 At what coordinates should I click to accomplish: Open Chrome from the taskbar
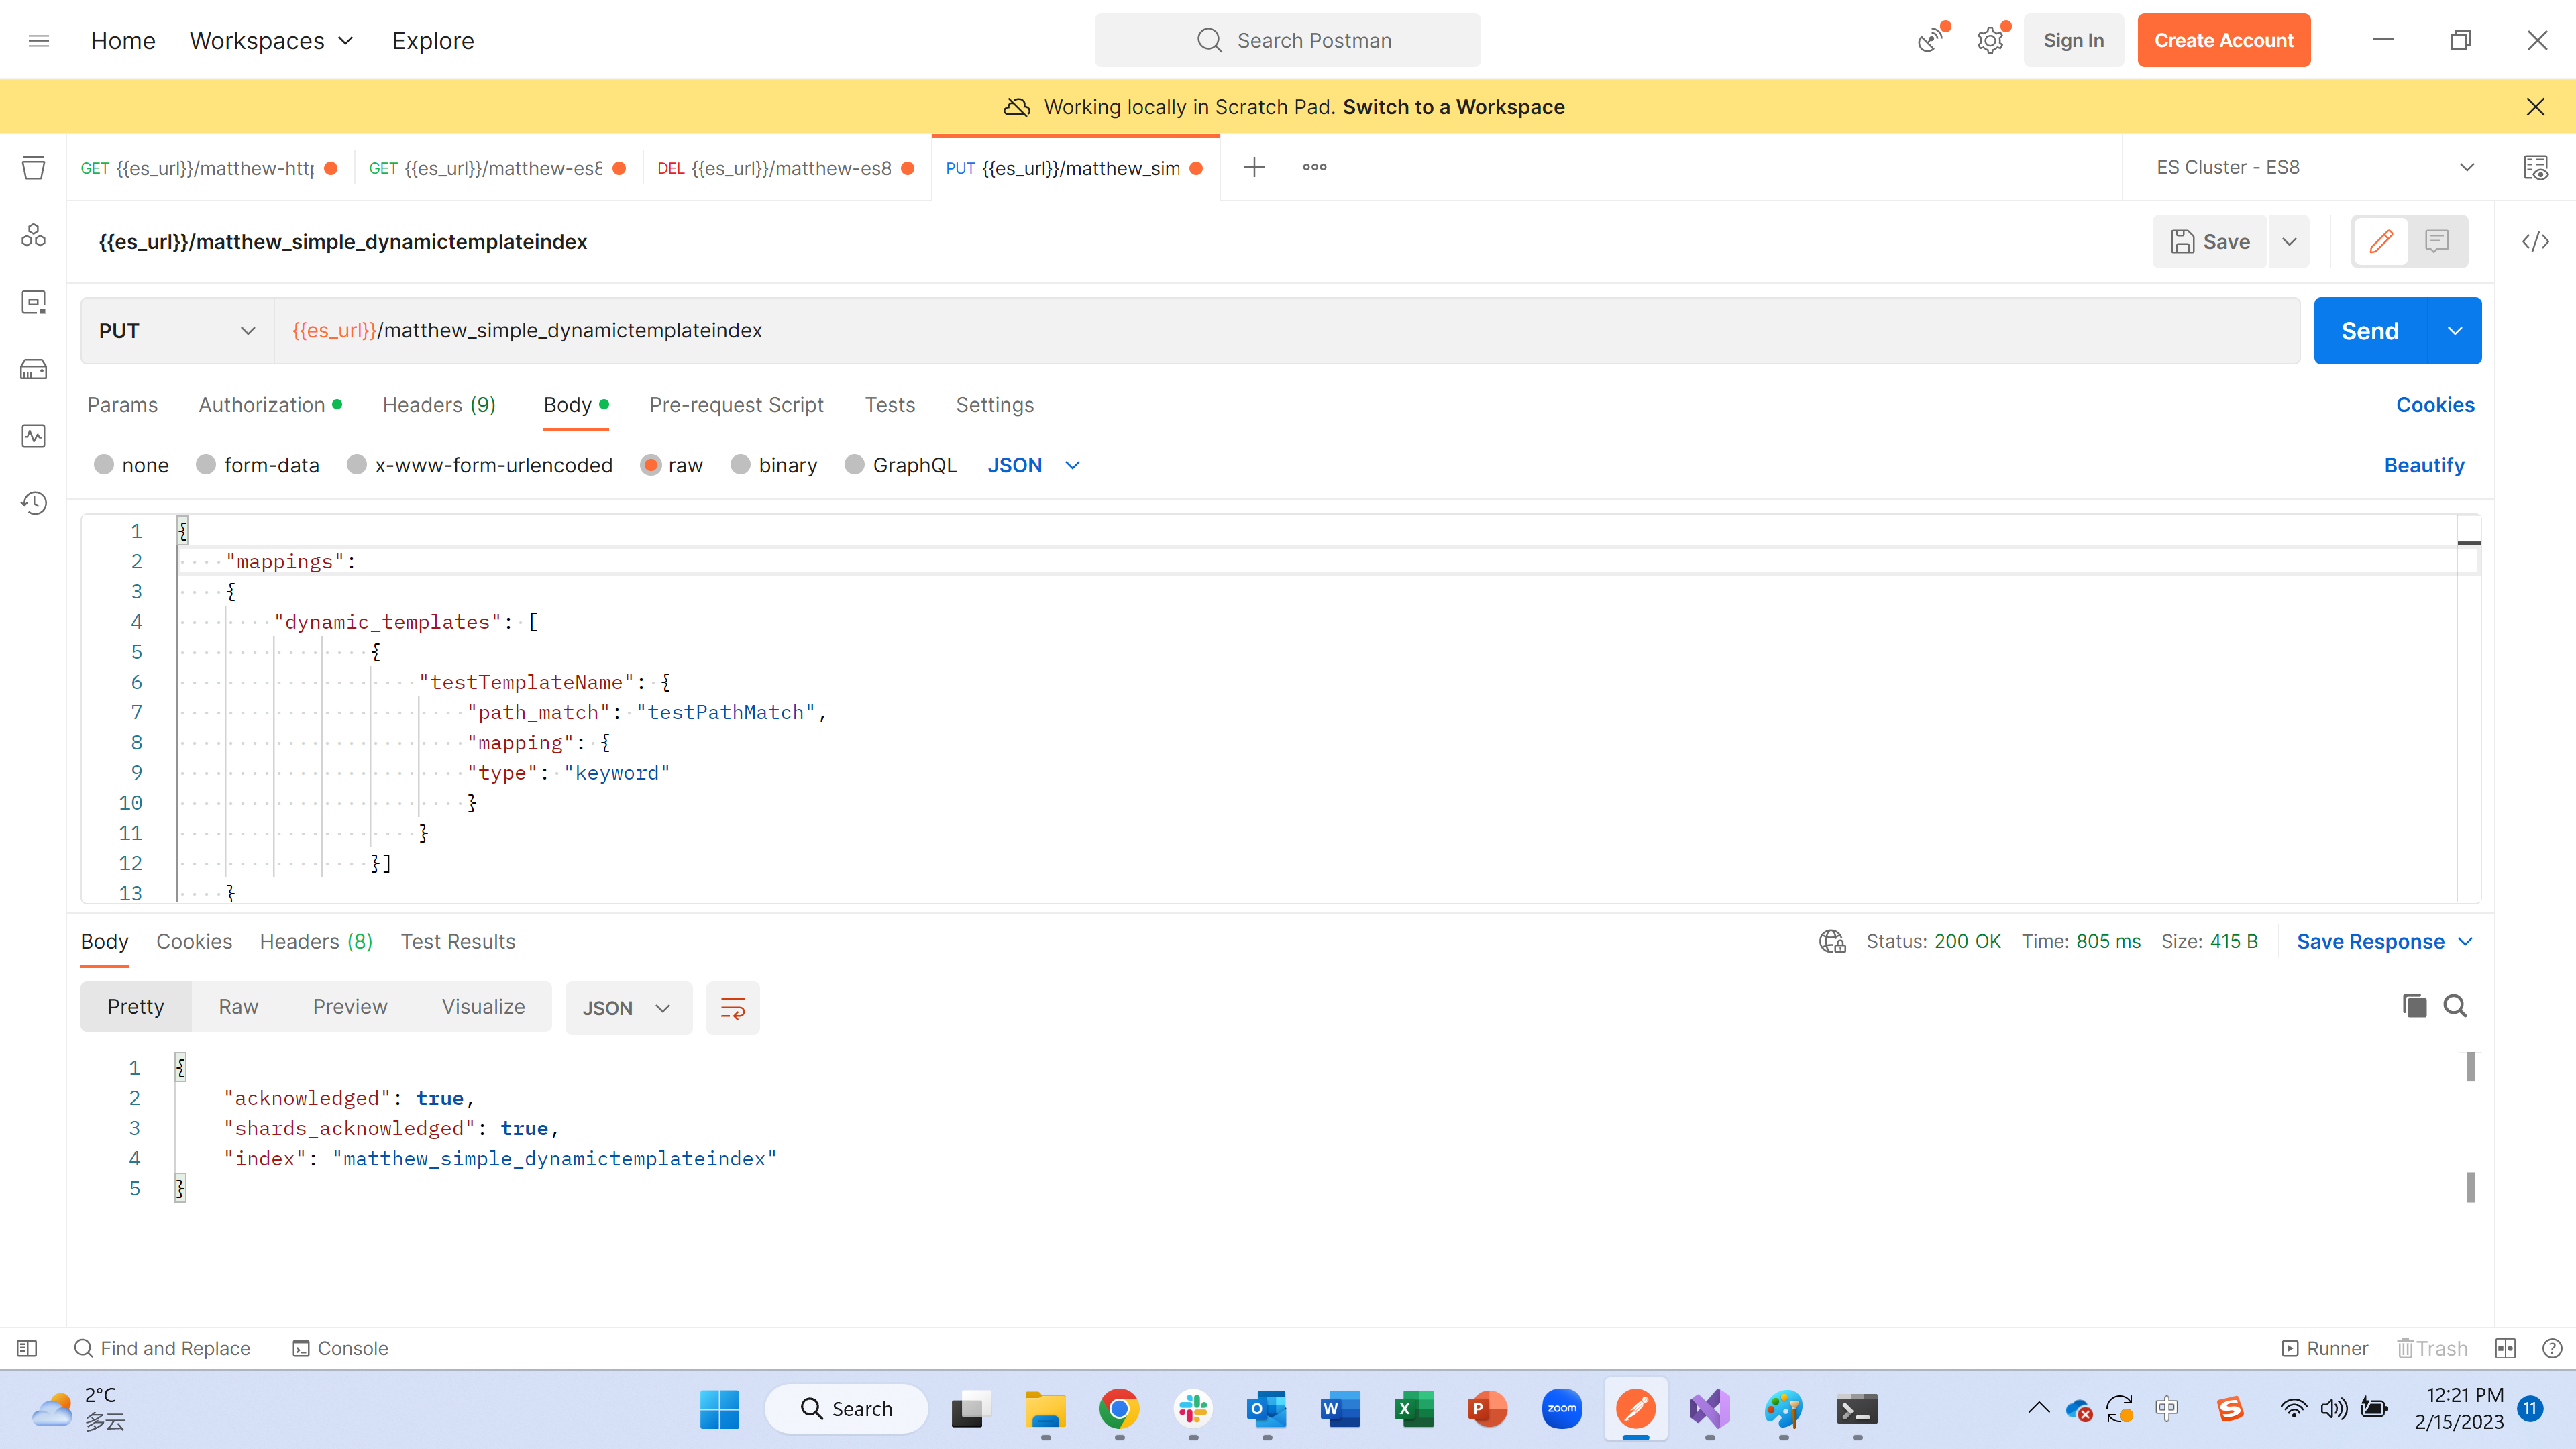(1119, 1409)
